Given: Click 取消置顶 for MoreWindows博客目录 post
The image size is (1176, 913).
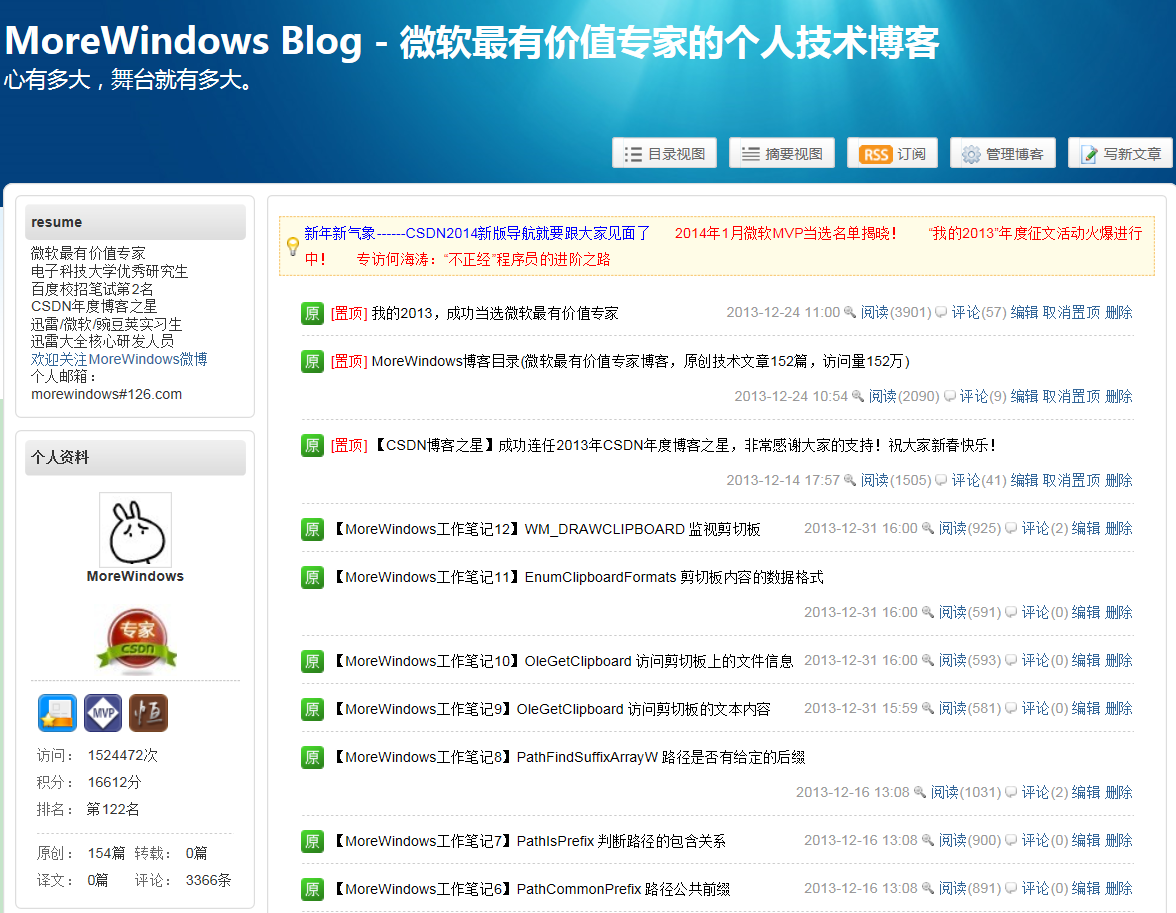Looking at the screenshot, I should (1072, 396).
